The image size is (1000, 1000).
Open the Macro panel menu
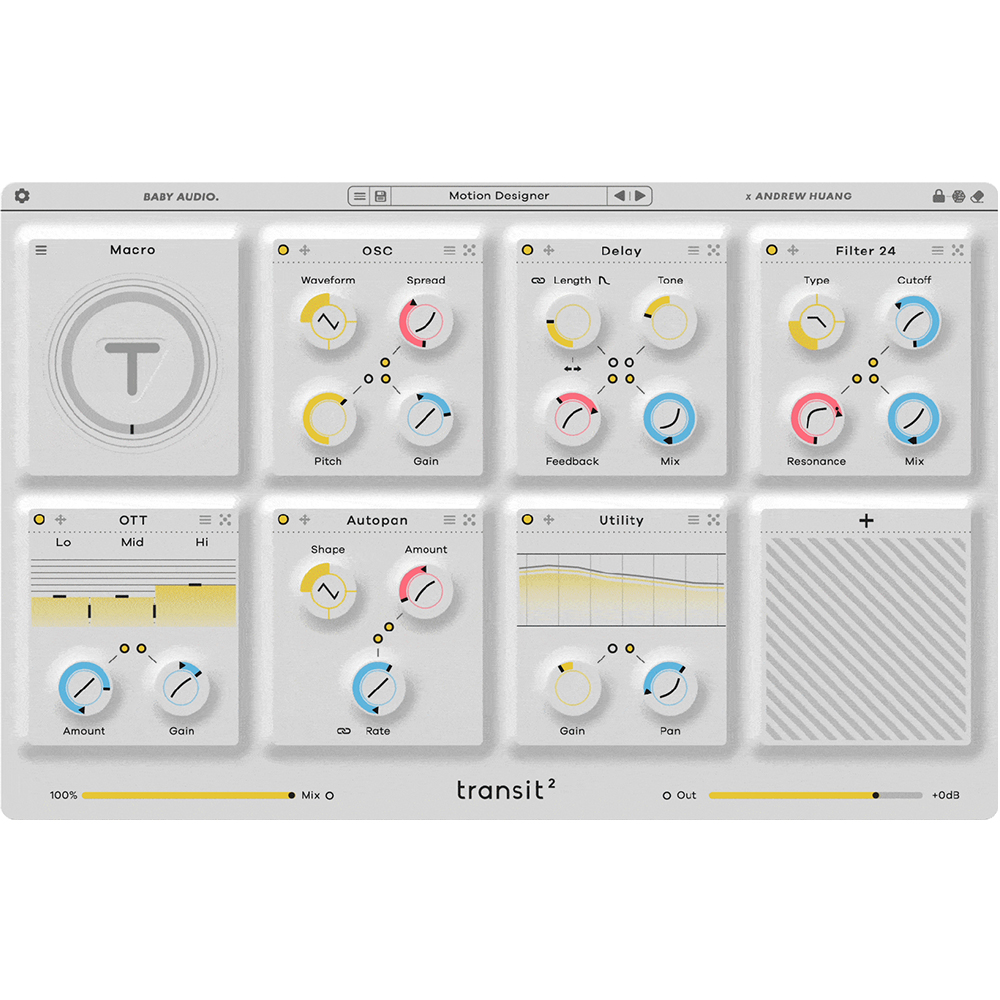40,249
